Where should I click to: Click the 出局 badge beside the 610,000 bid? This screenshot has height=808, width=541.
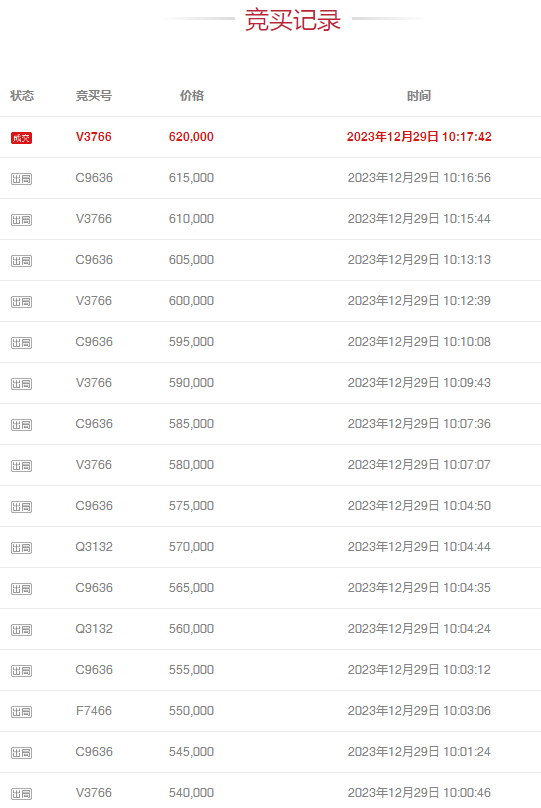pos(21,220)
